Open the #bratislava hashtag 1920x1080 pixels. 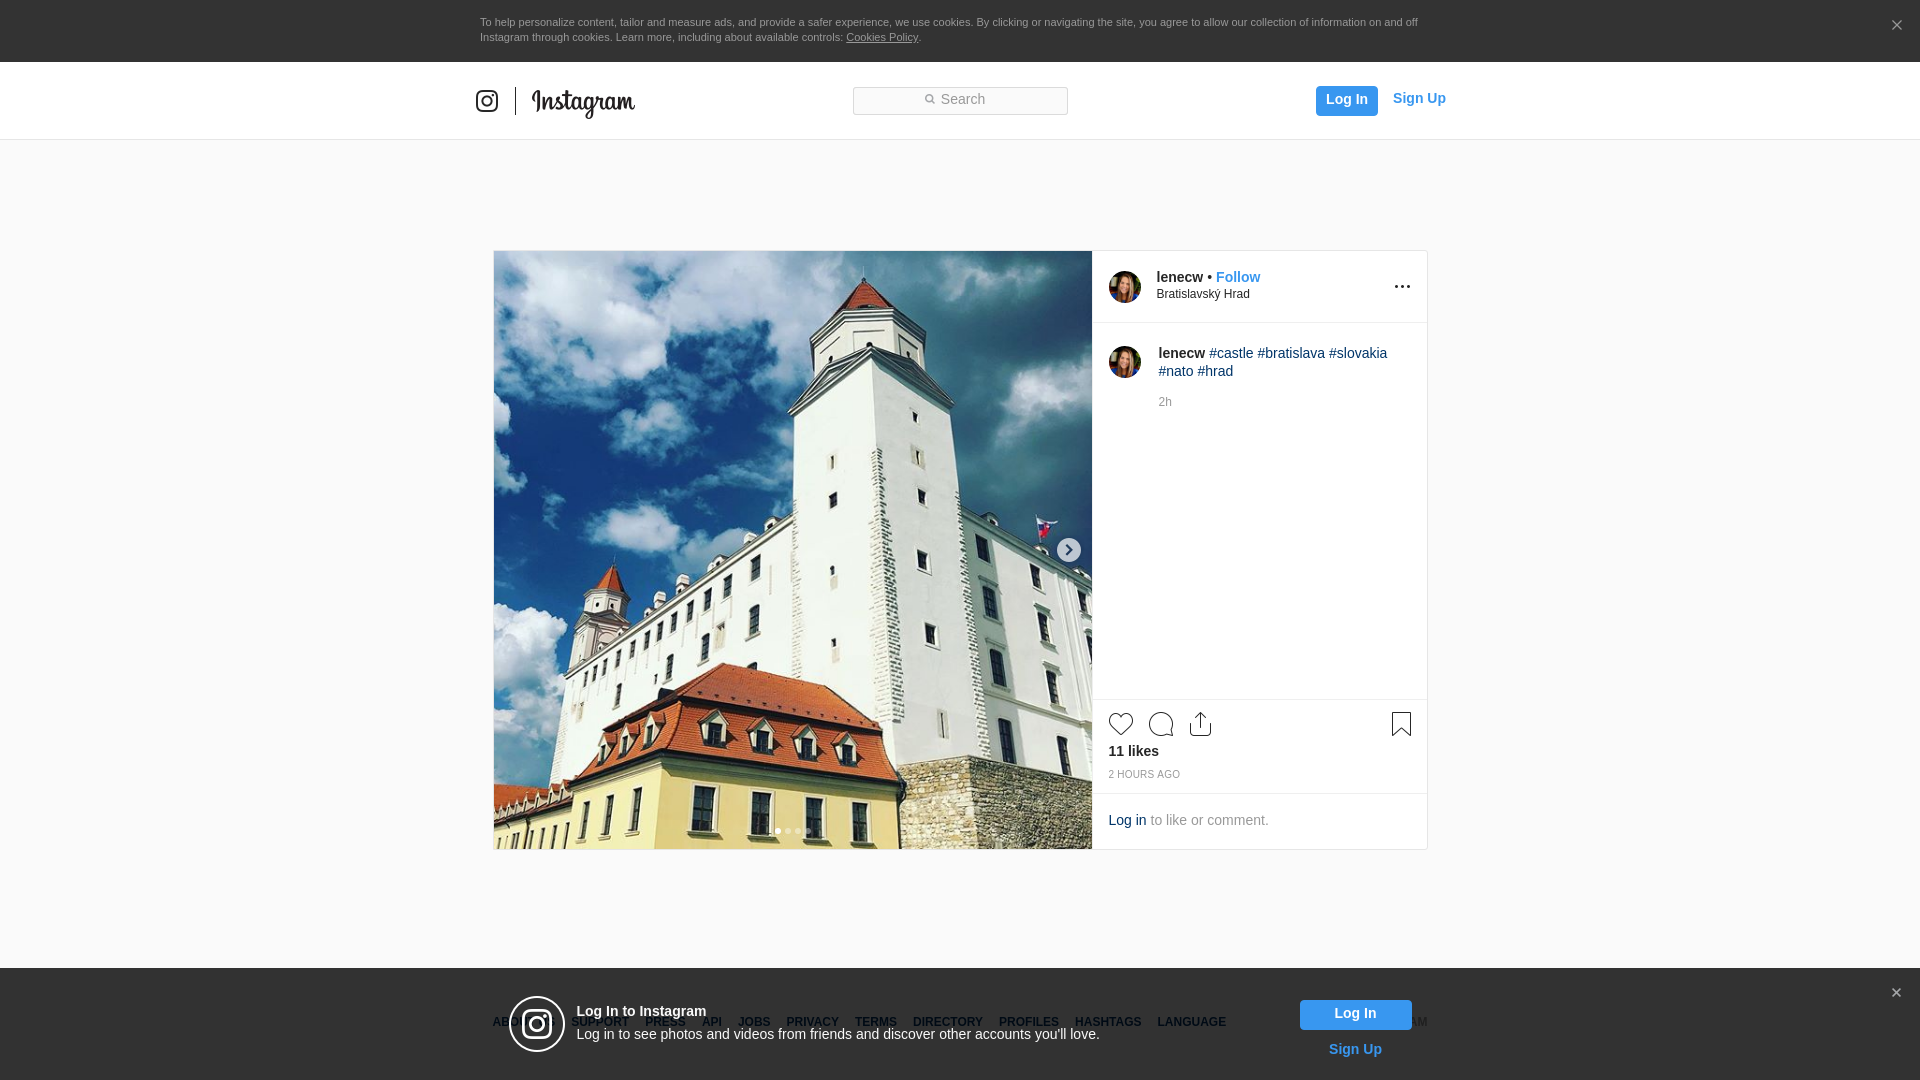coord(1290,353)
